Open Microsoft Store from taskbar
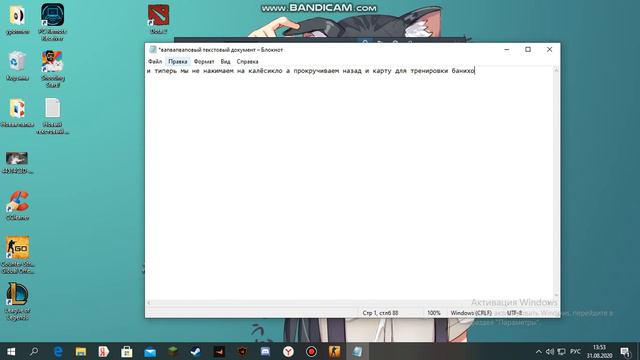The image size is (640, 360). (x=127, y=351)
